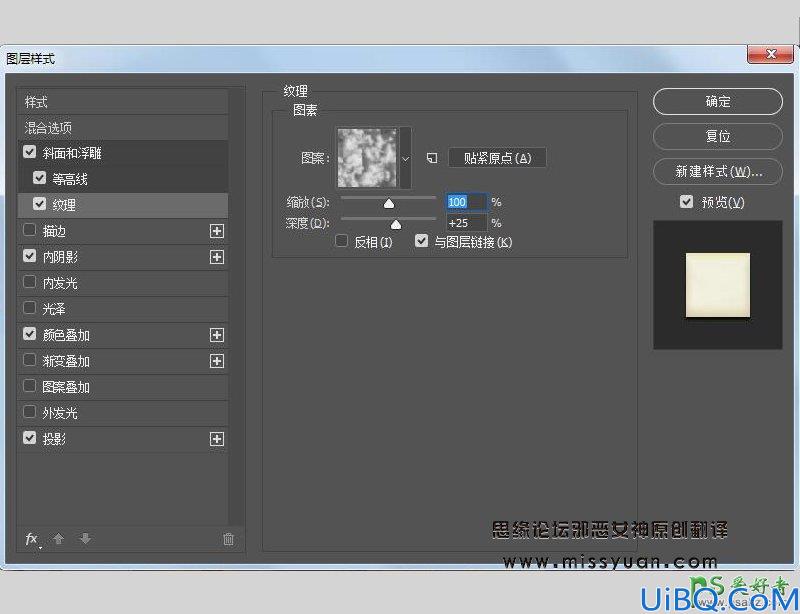Open the 外发光 settings row
The width and height of the screenshot is (800, 614).
[123, 413]
